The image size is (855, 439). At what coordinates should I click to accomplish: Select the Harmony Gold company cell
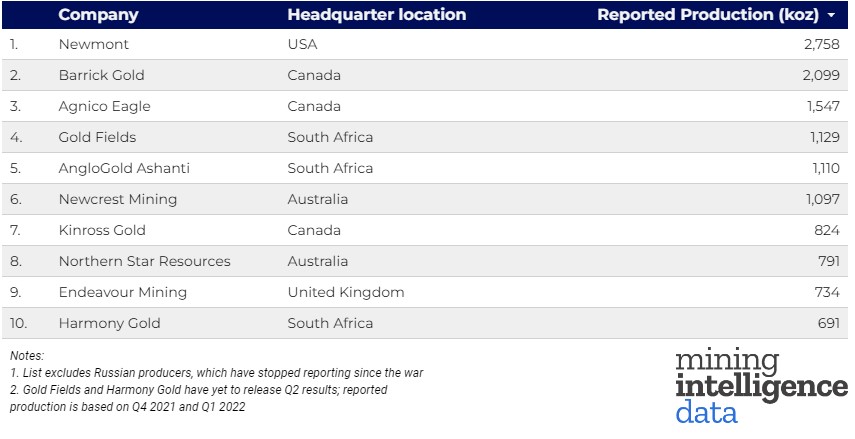pos(109,323)
